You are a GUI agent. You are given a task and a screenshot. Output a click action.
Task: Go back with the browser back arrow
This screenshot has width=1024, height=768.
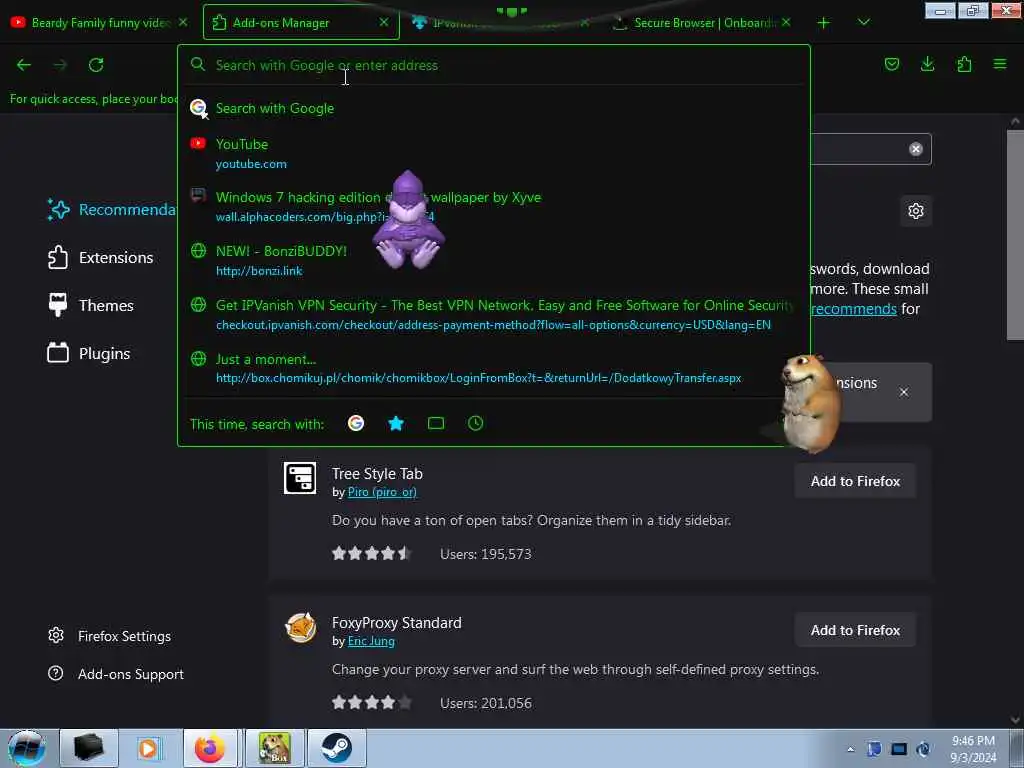coord(24,65)
